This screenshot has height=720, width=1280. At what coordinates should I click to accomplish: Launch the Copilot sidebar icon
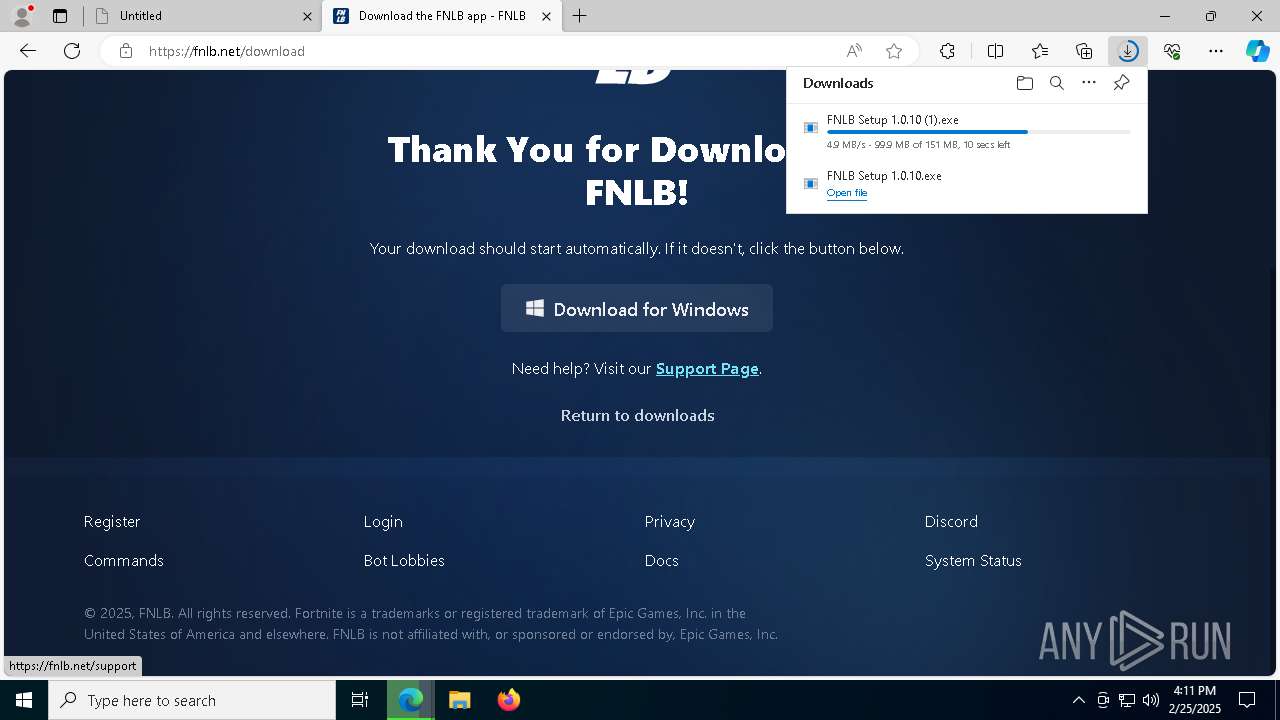[x=1258, y=51]
